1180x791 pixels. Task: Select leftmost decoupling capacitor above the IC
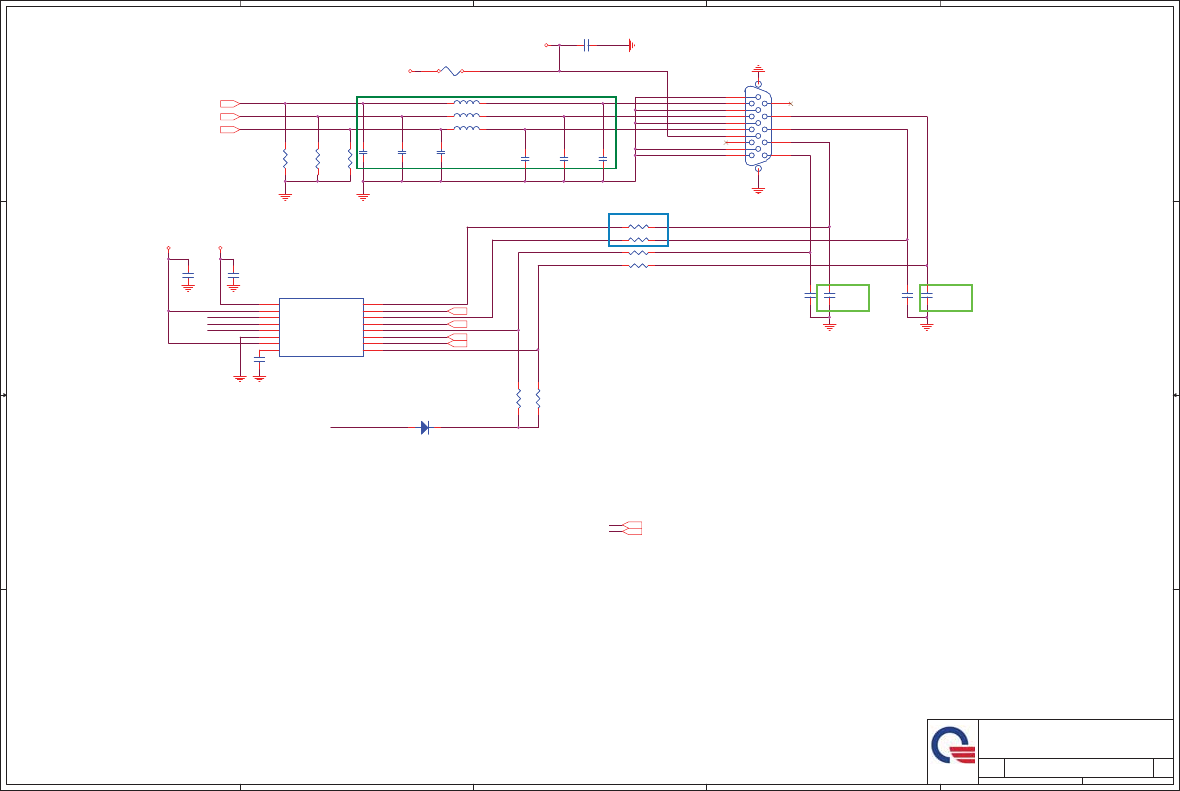(188, 275)
